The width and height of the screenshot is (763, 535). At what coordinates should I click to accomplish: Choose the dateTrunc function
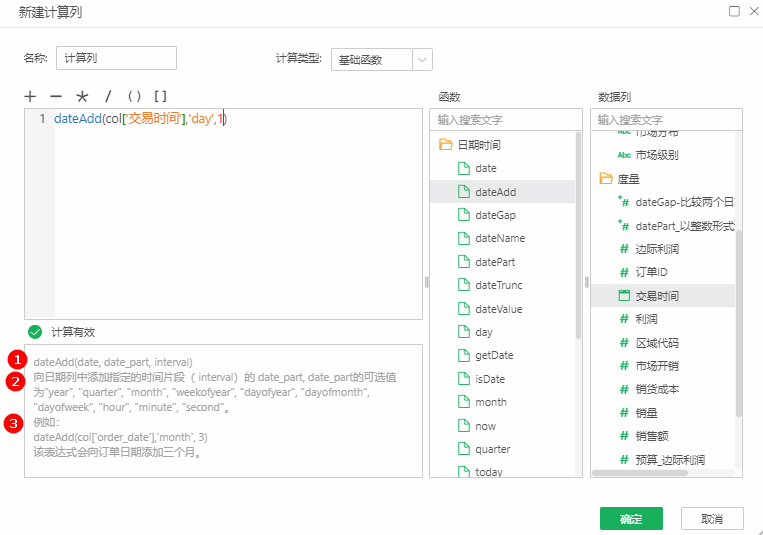[x=498, y=285]
